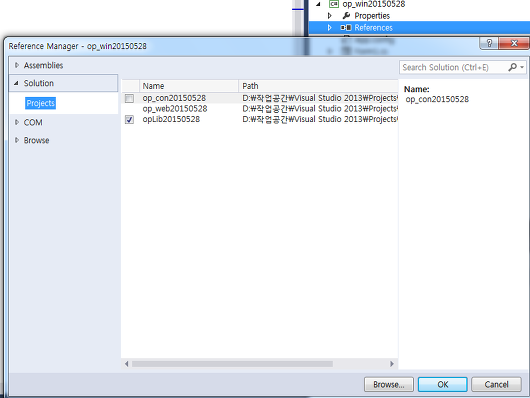Expand Properties node in Solution Explorer
530x398 pixels.
330,16
